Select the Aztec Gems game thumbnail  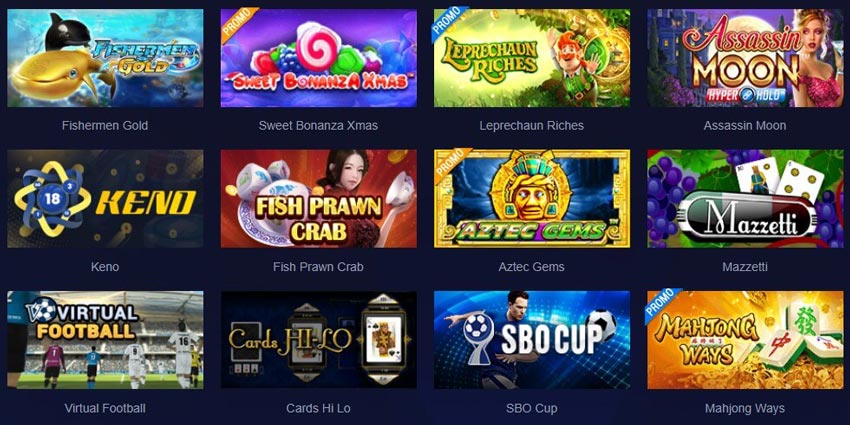coord(532,198)
